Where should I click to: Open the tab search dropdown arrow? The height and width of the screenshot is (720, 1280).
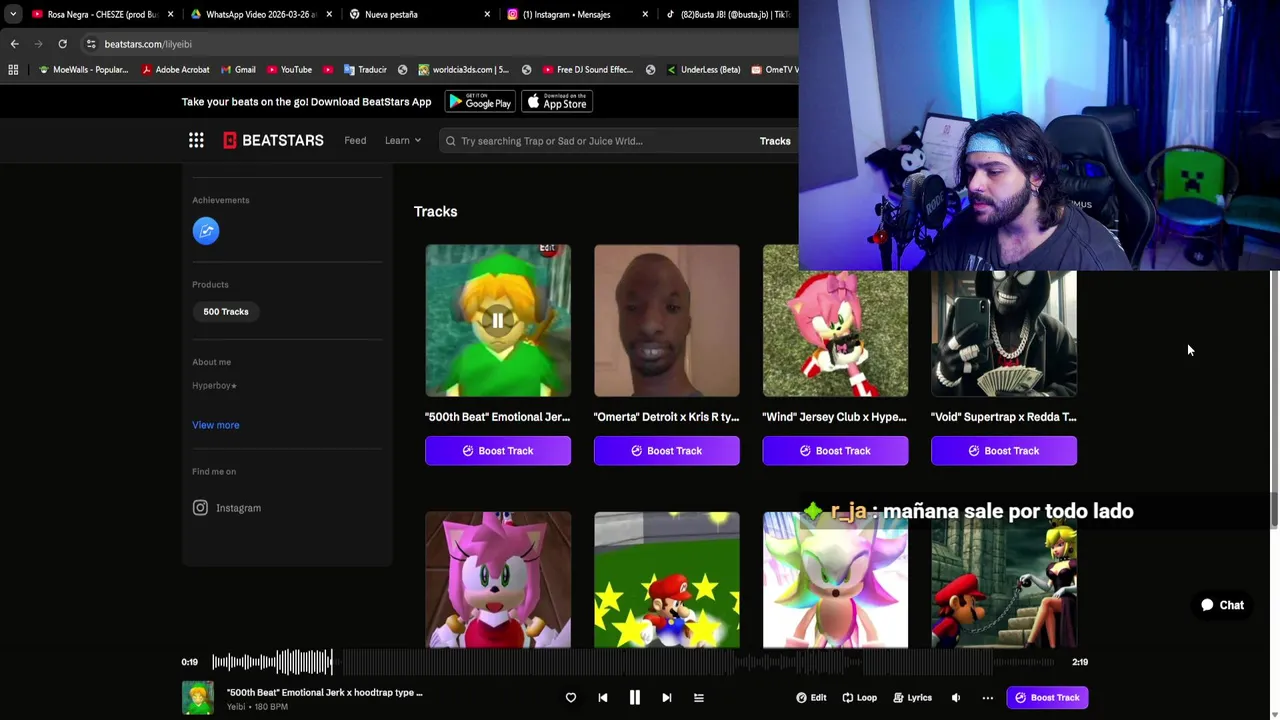[12, 14]
